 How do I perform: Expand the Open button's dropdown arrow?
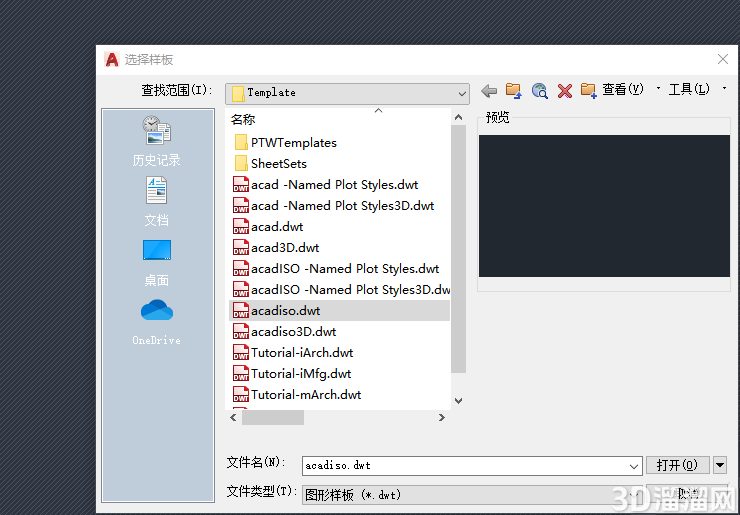click(x=720, y=465)
